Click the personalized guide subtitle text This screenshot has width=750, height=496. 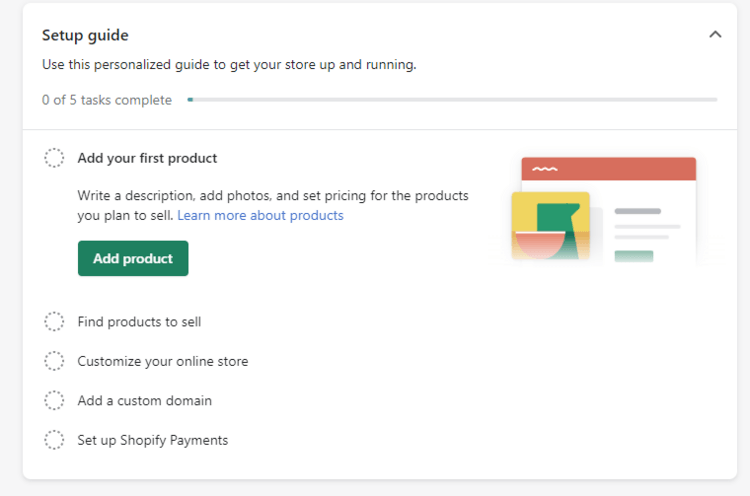(229, 65)
